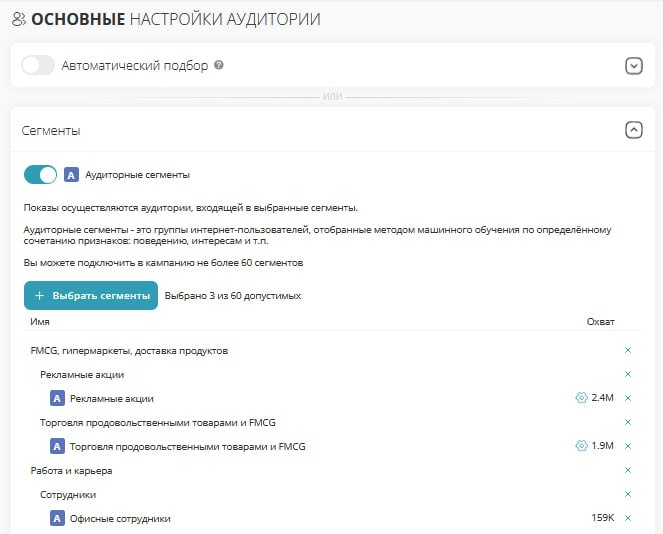Image resolution: width=663 pixels, height=534 pixels.
Task: Click the audience icon next to the Основные heading
Action: tap(19, 19)
